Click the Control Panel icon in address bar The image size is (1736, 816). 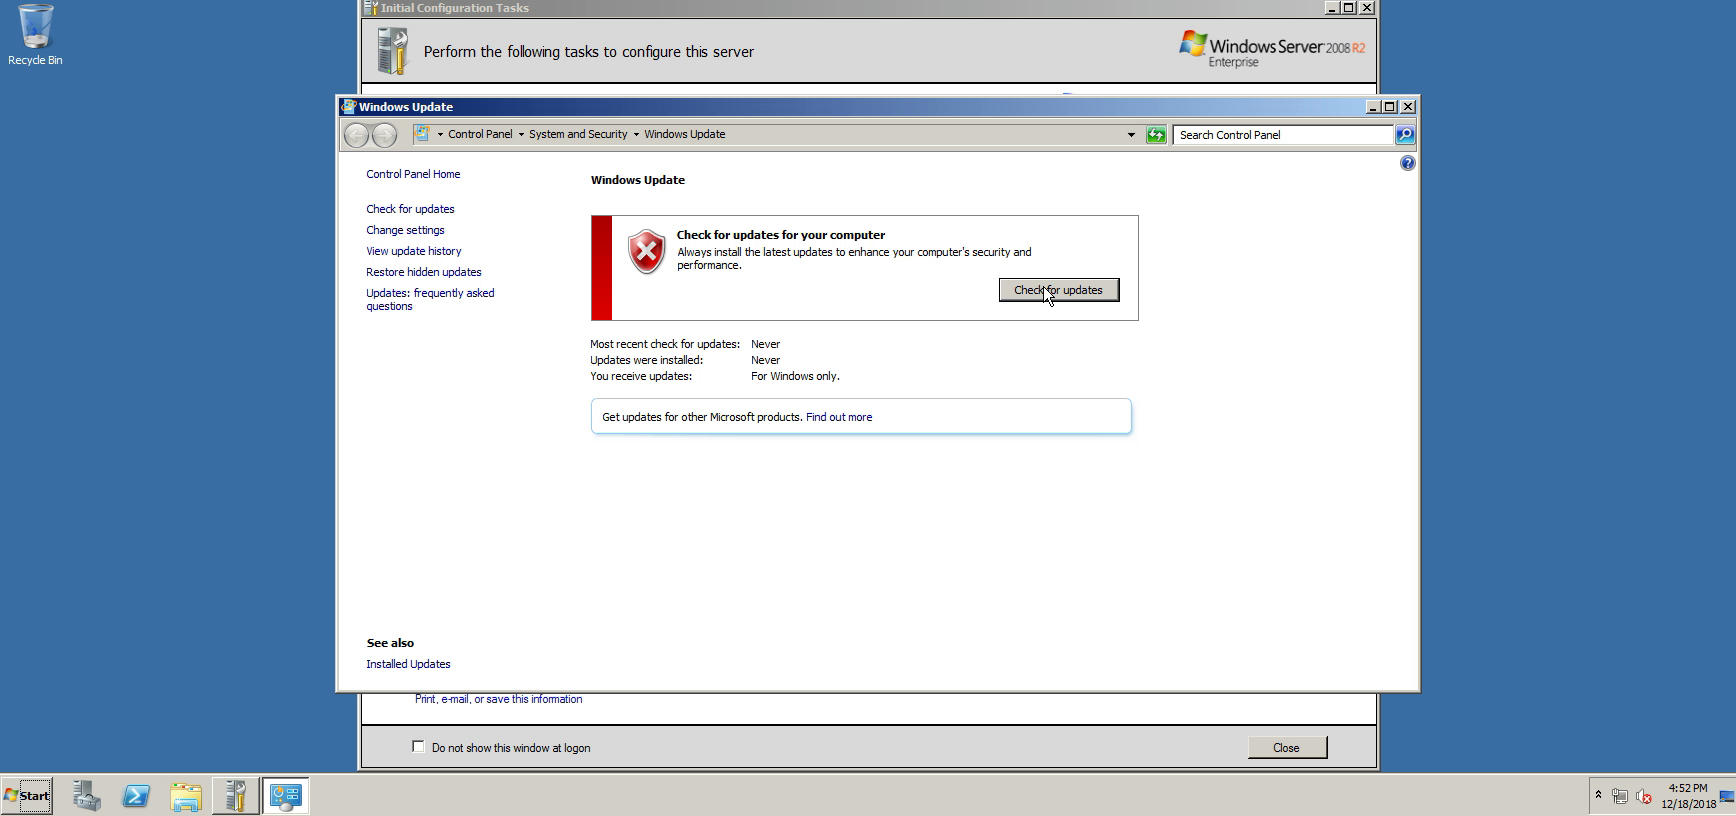tap(423, 134)
